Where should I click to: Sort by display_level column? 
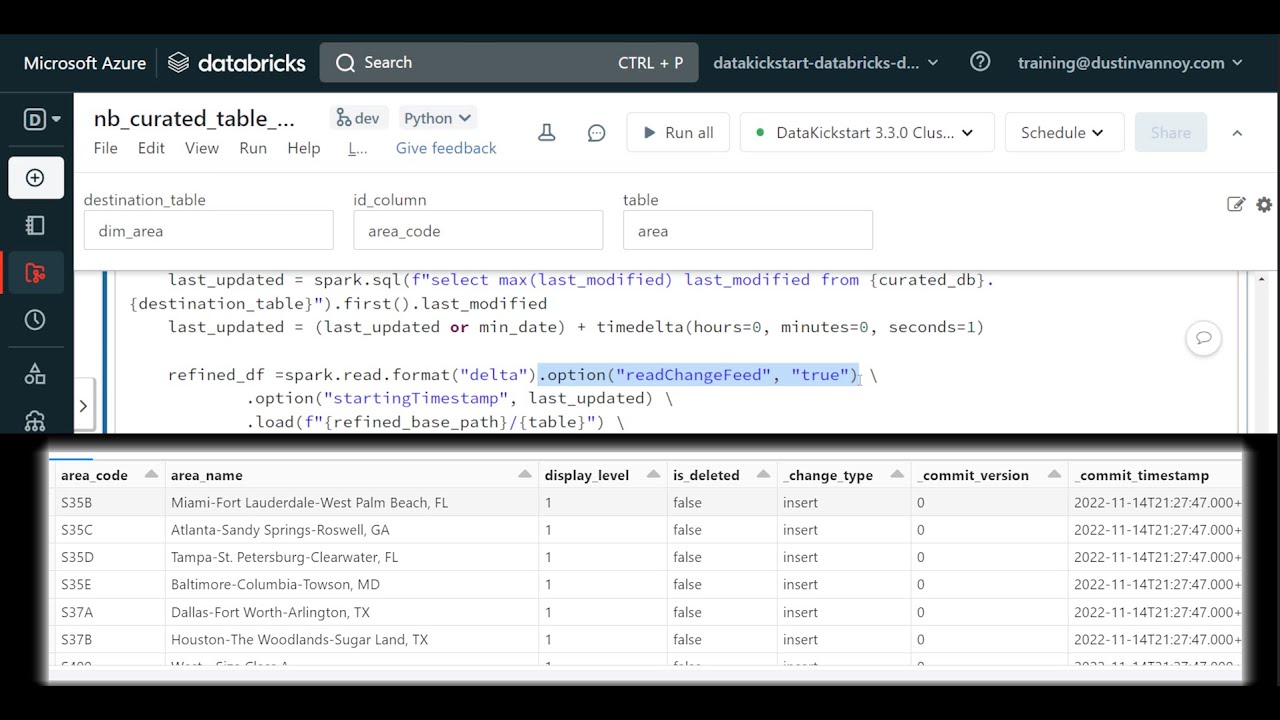tap(653, 474)
